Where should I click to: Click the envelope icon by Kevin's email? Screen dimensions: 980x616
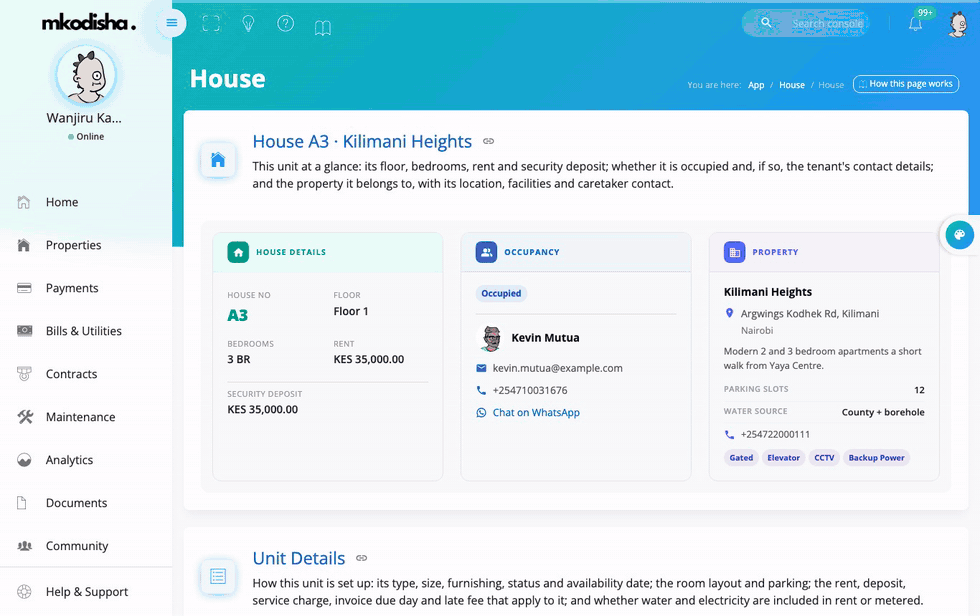tap(481, 368)
